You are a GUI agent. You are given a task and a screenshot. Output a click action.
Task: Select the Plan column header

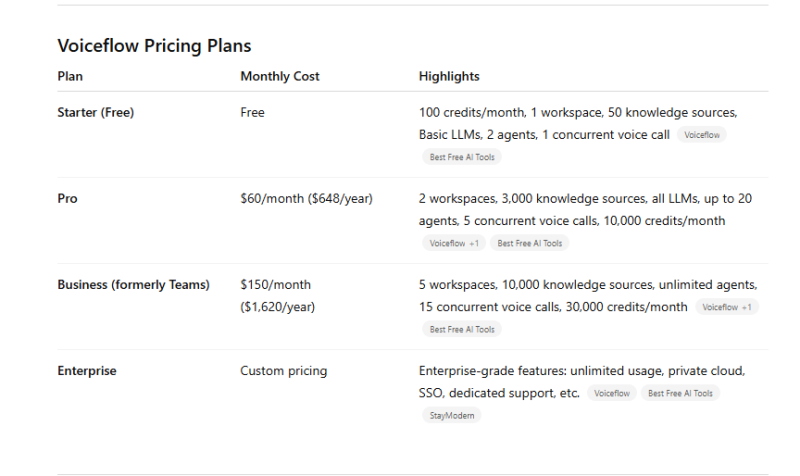pos(70,77)
